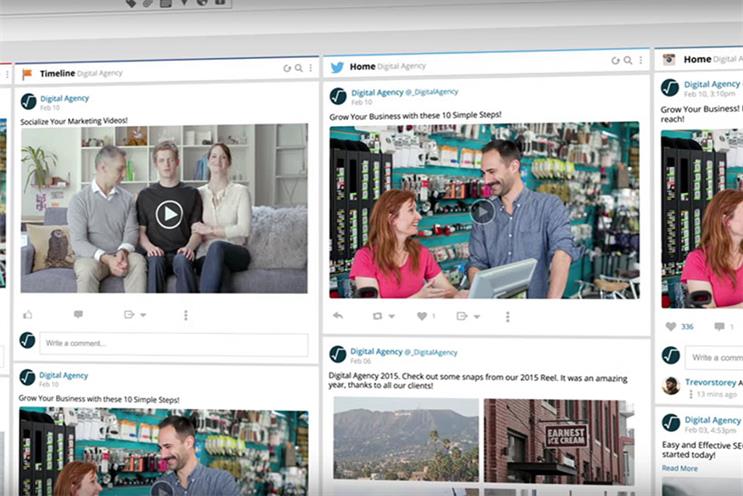743x496 pixels.
Task: Open Digital Agency profile from Socialize Your Marketing post
Action: [64, 99]
